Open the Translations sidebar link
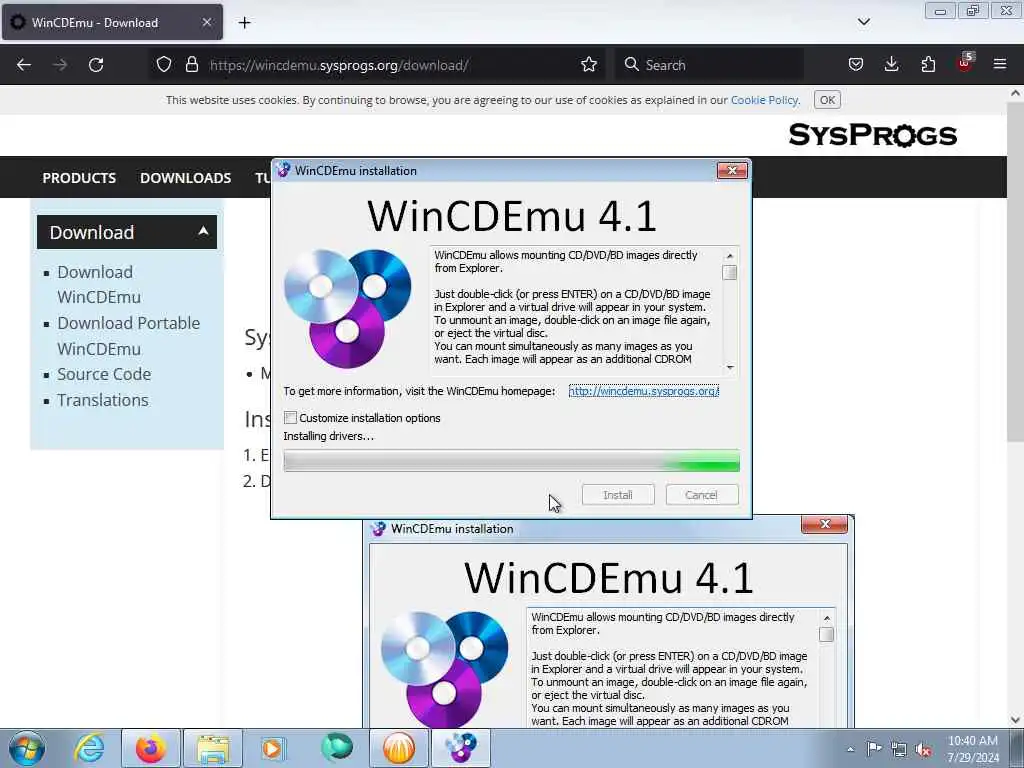Image resolution: width=1024 pixels, height=768 pixels. (x=103, y=400)
